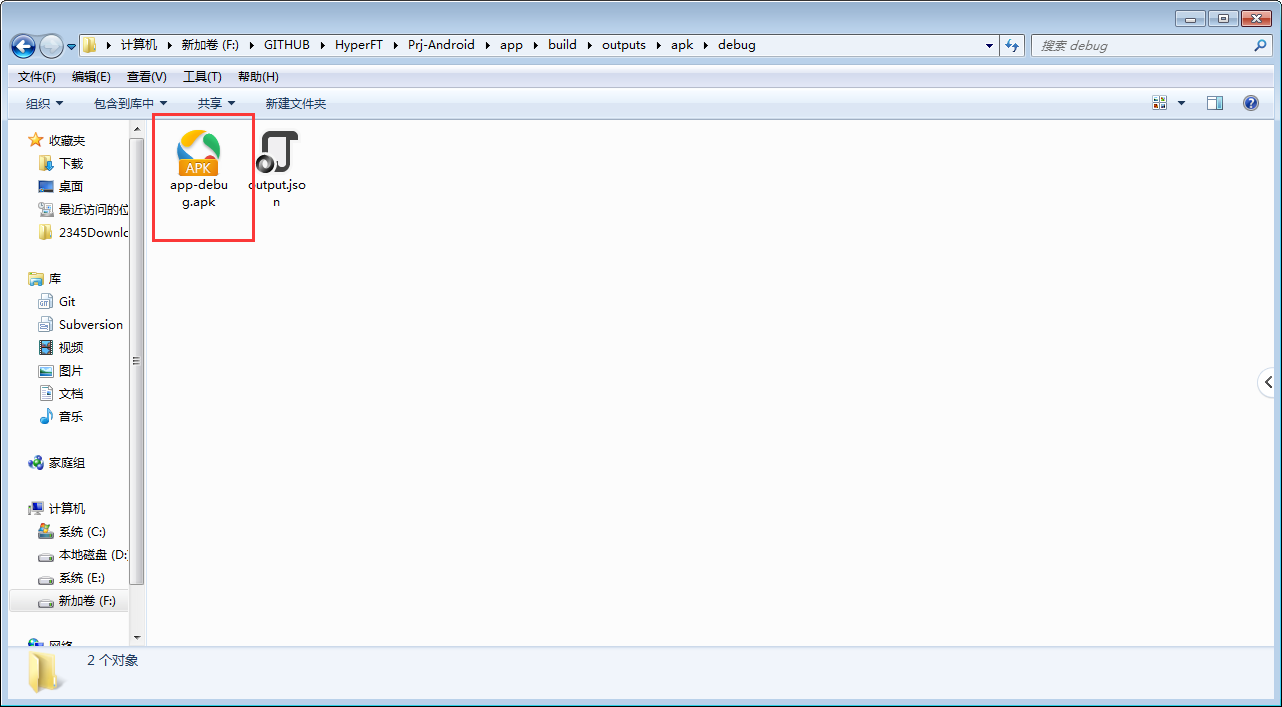1282x707 pixels.
Task: Open the 共享 dropdown
Action: (x=216, y=104)
